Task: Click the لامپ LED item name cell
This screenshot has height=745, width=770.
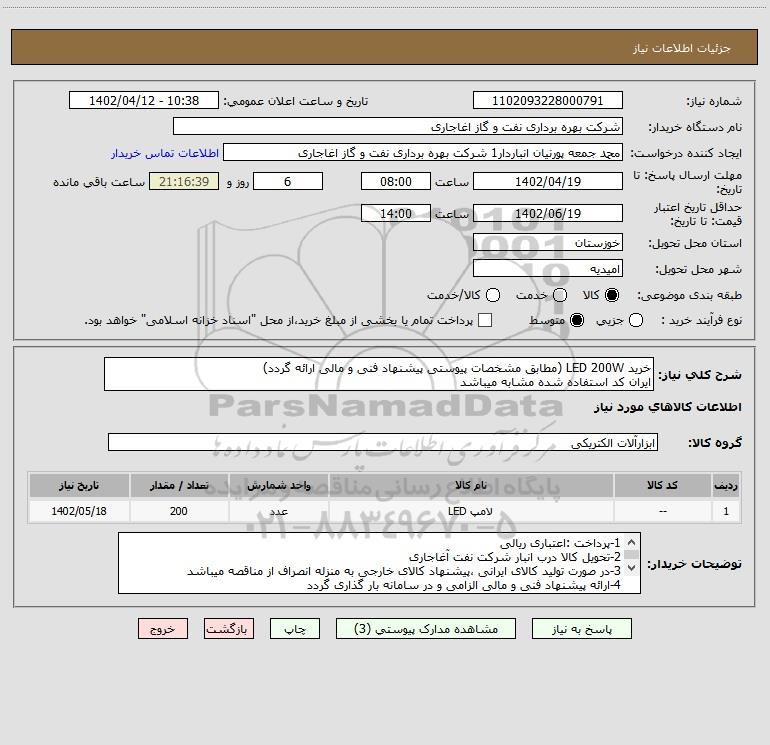Action: pyautogui.click(x=471, y=511)
